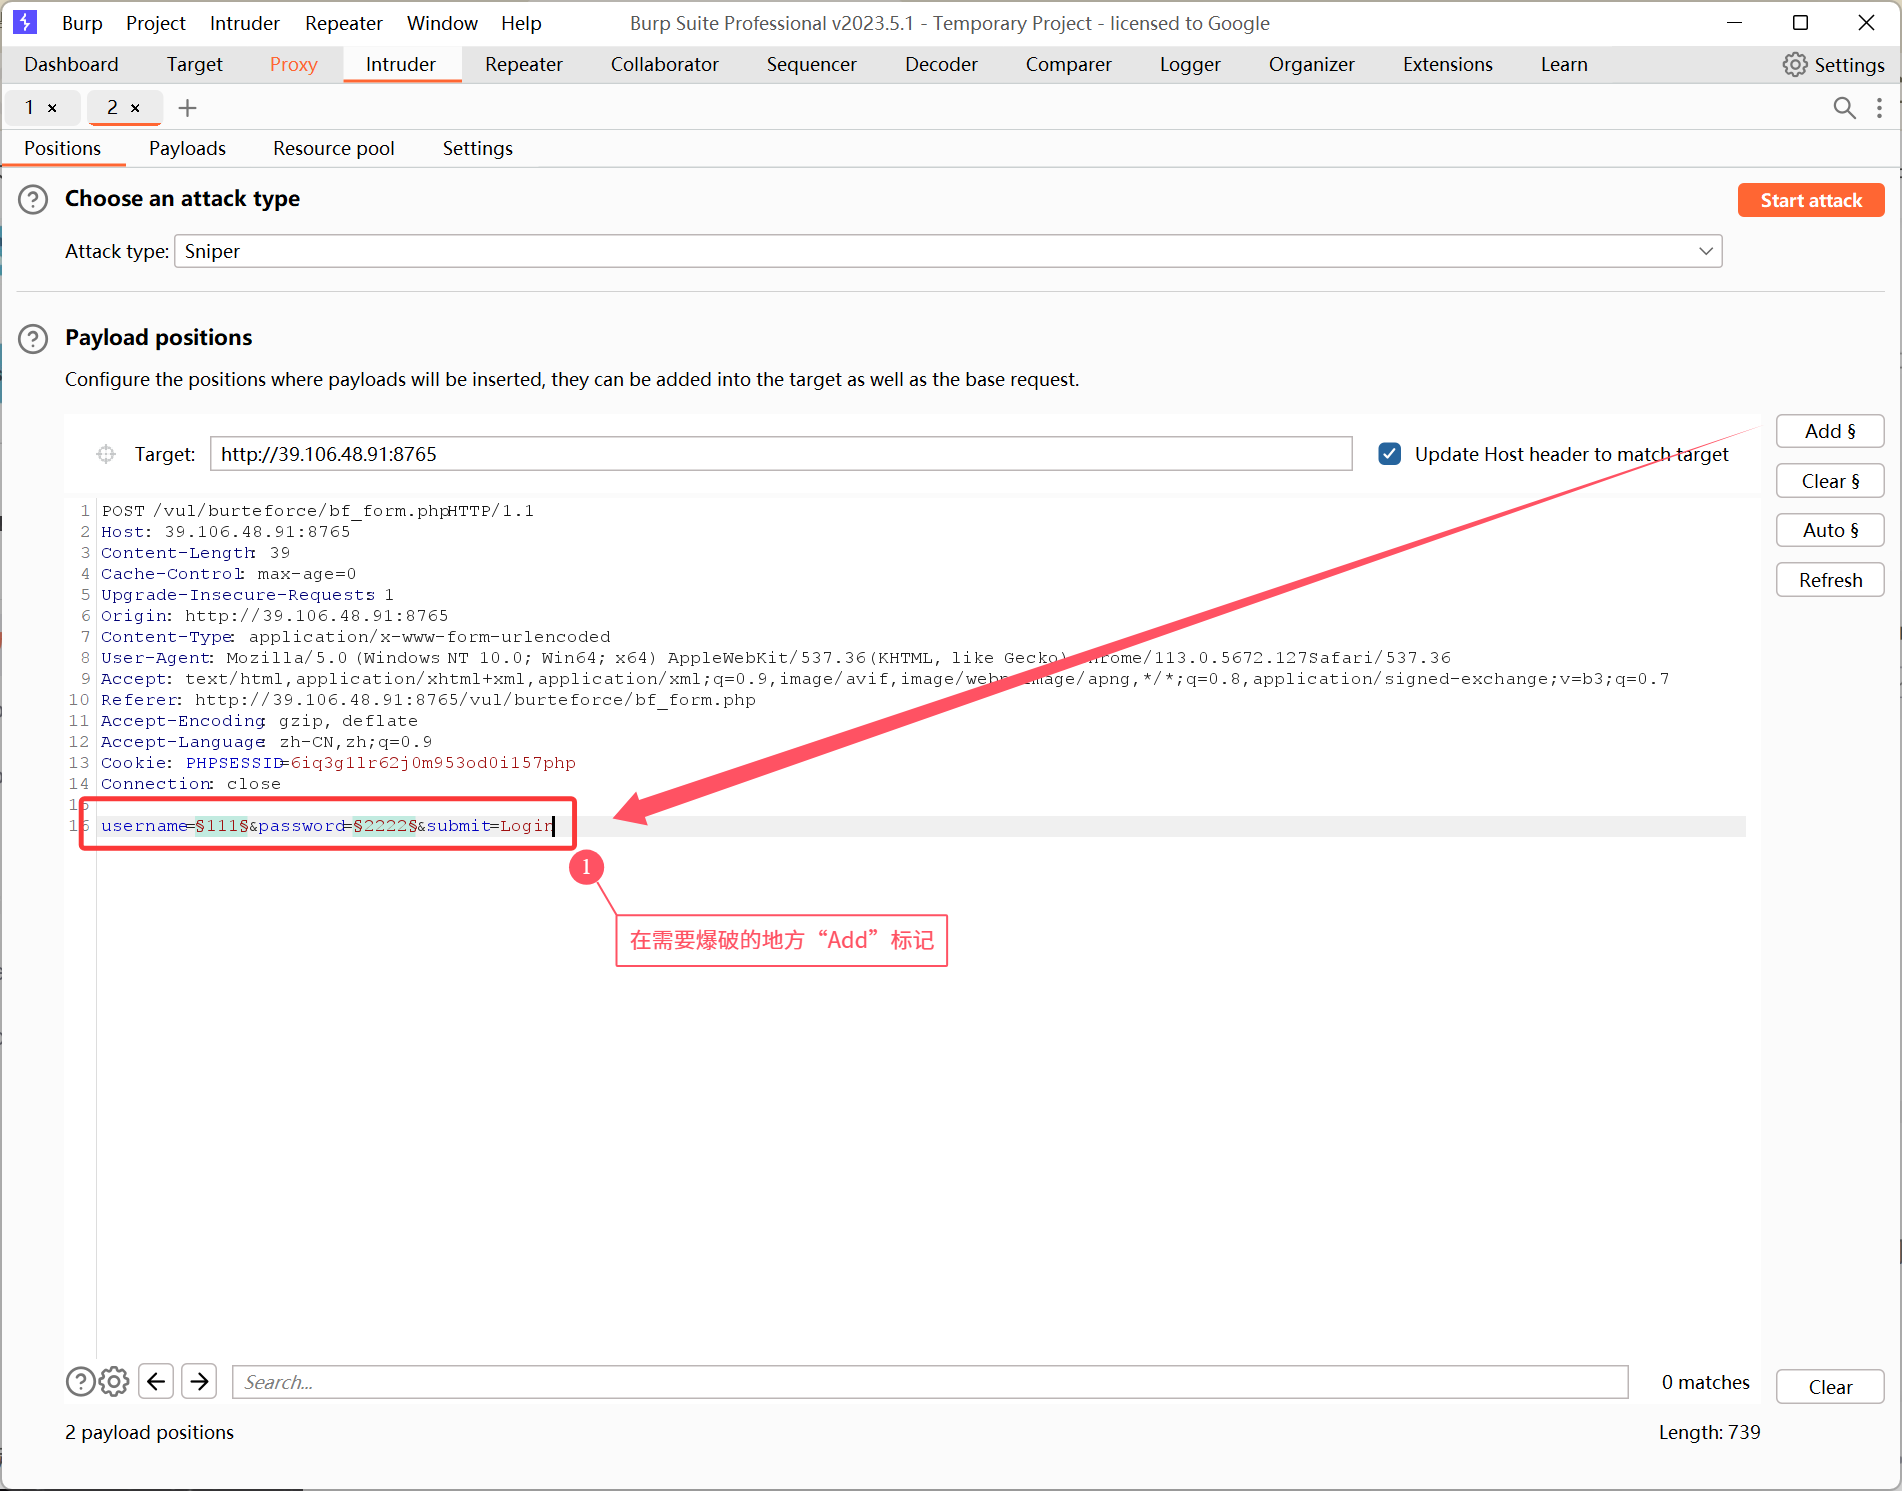This screenshot has height=1491, width=1902.
Task: Open the Logger tab
Action: tap(1191, 65)
